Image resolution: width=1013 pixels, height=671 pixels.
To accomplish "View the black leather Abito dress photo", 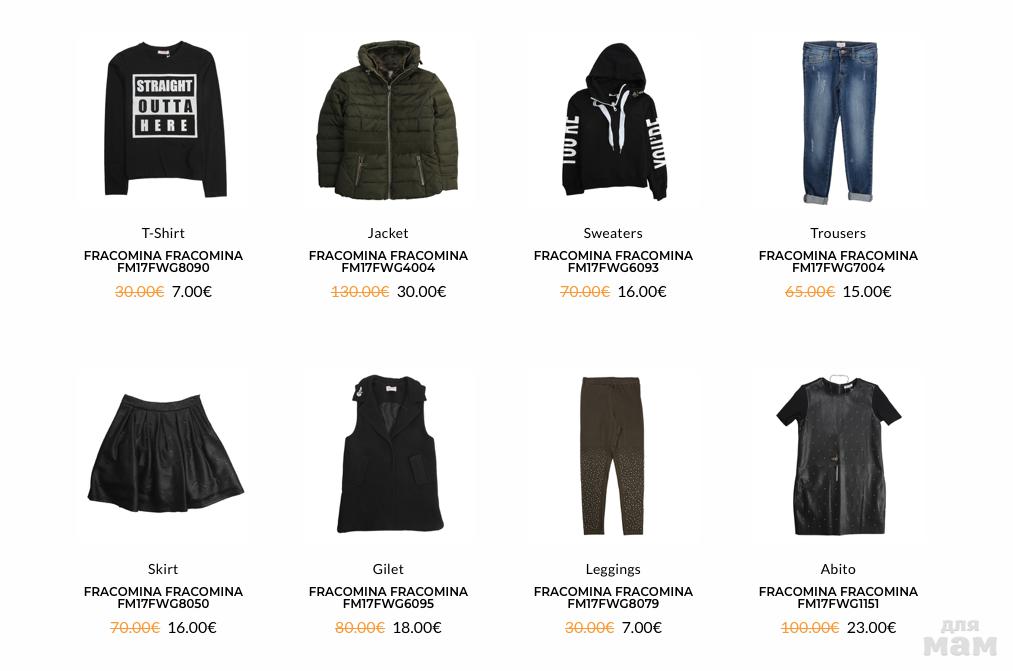I will tap(839, 455).
